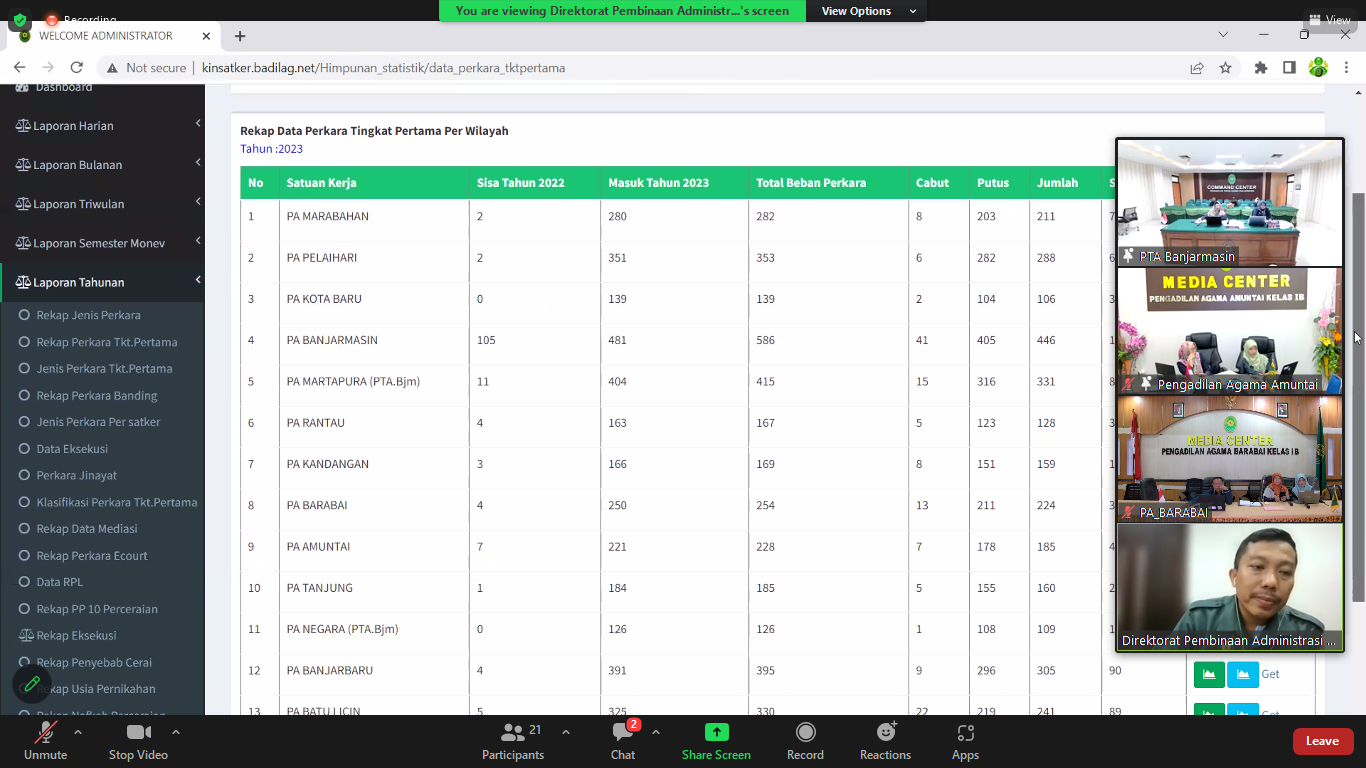Select Rekap Data Mediasi in sidebar
Viewport: 1366px width, 768px height.
point(87,529)
